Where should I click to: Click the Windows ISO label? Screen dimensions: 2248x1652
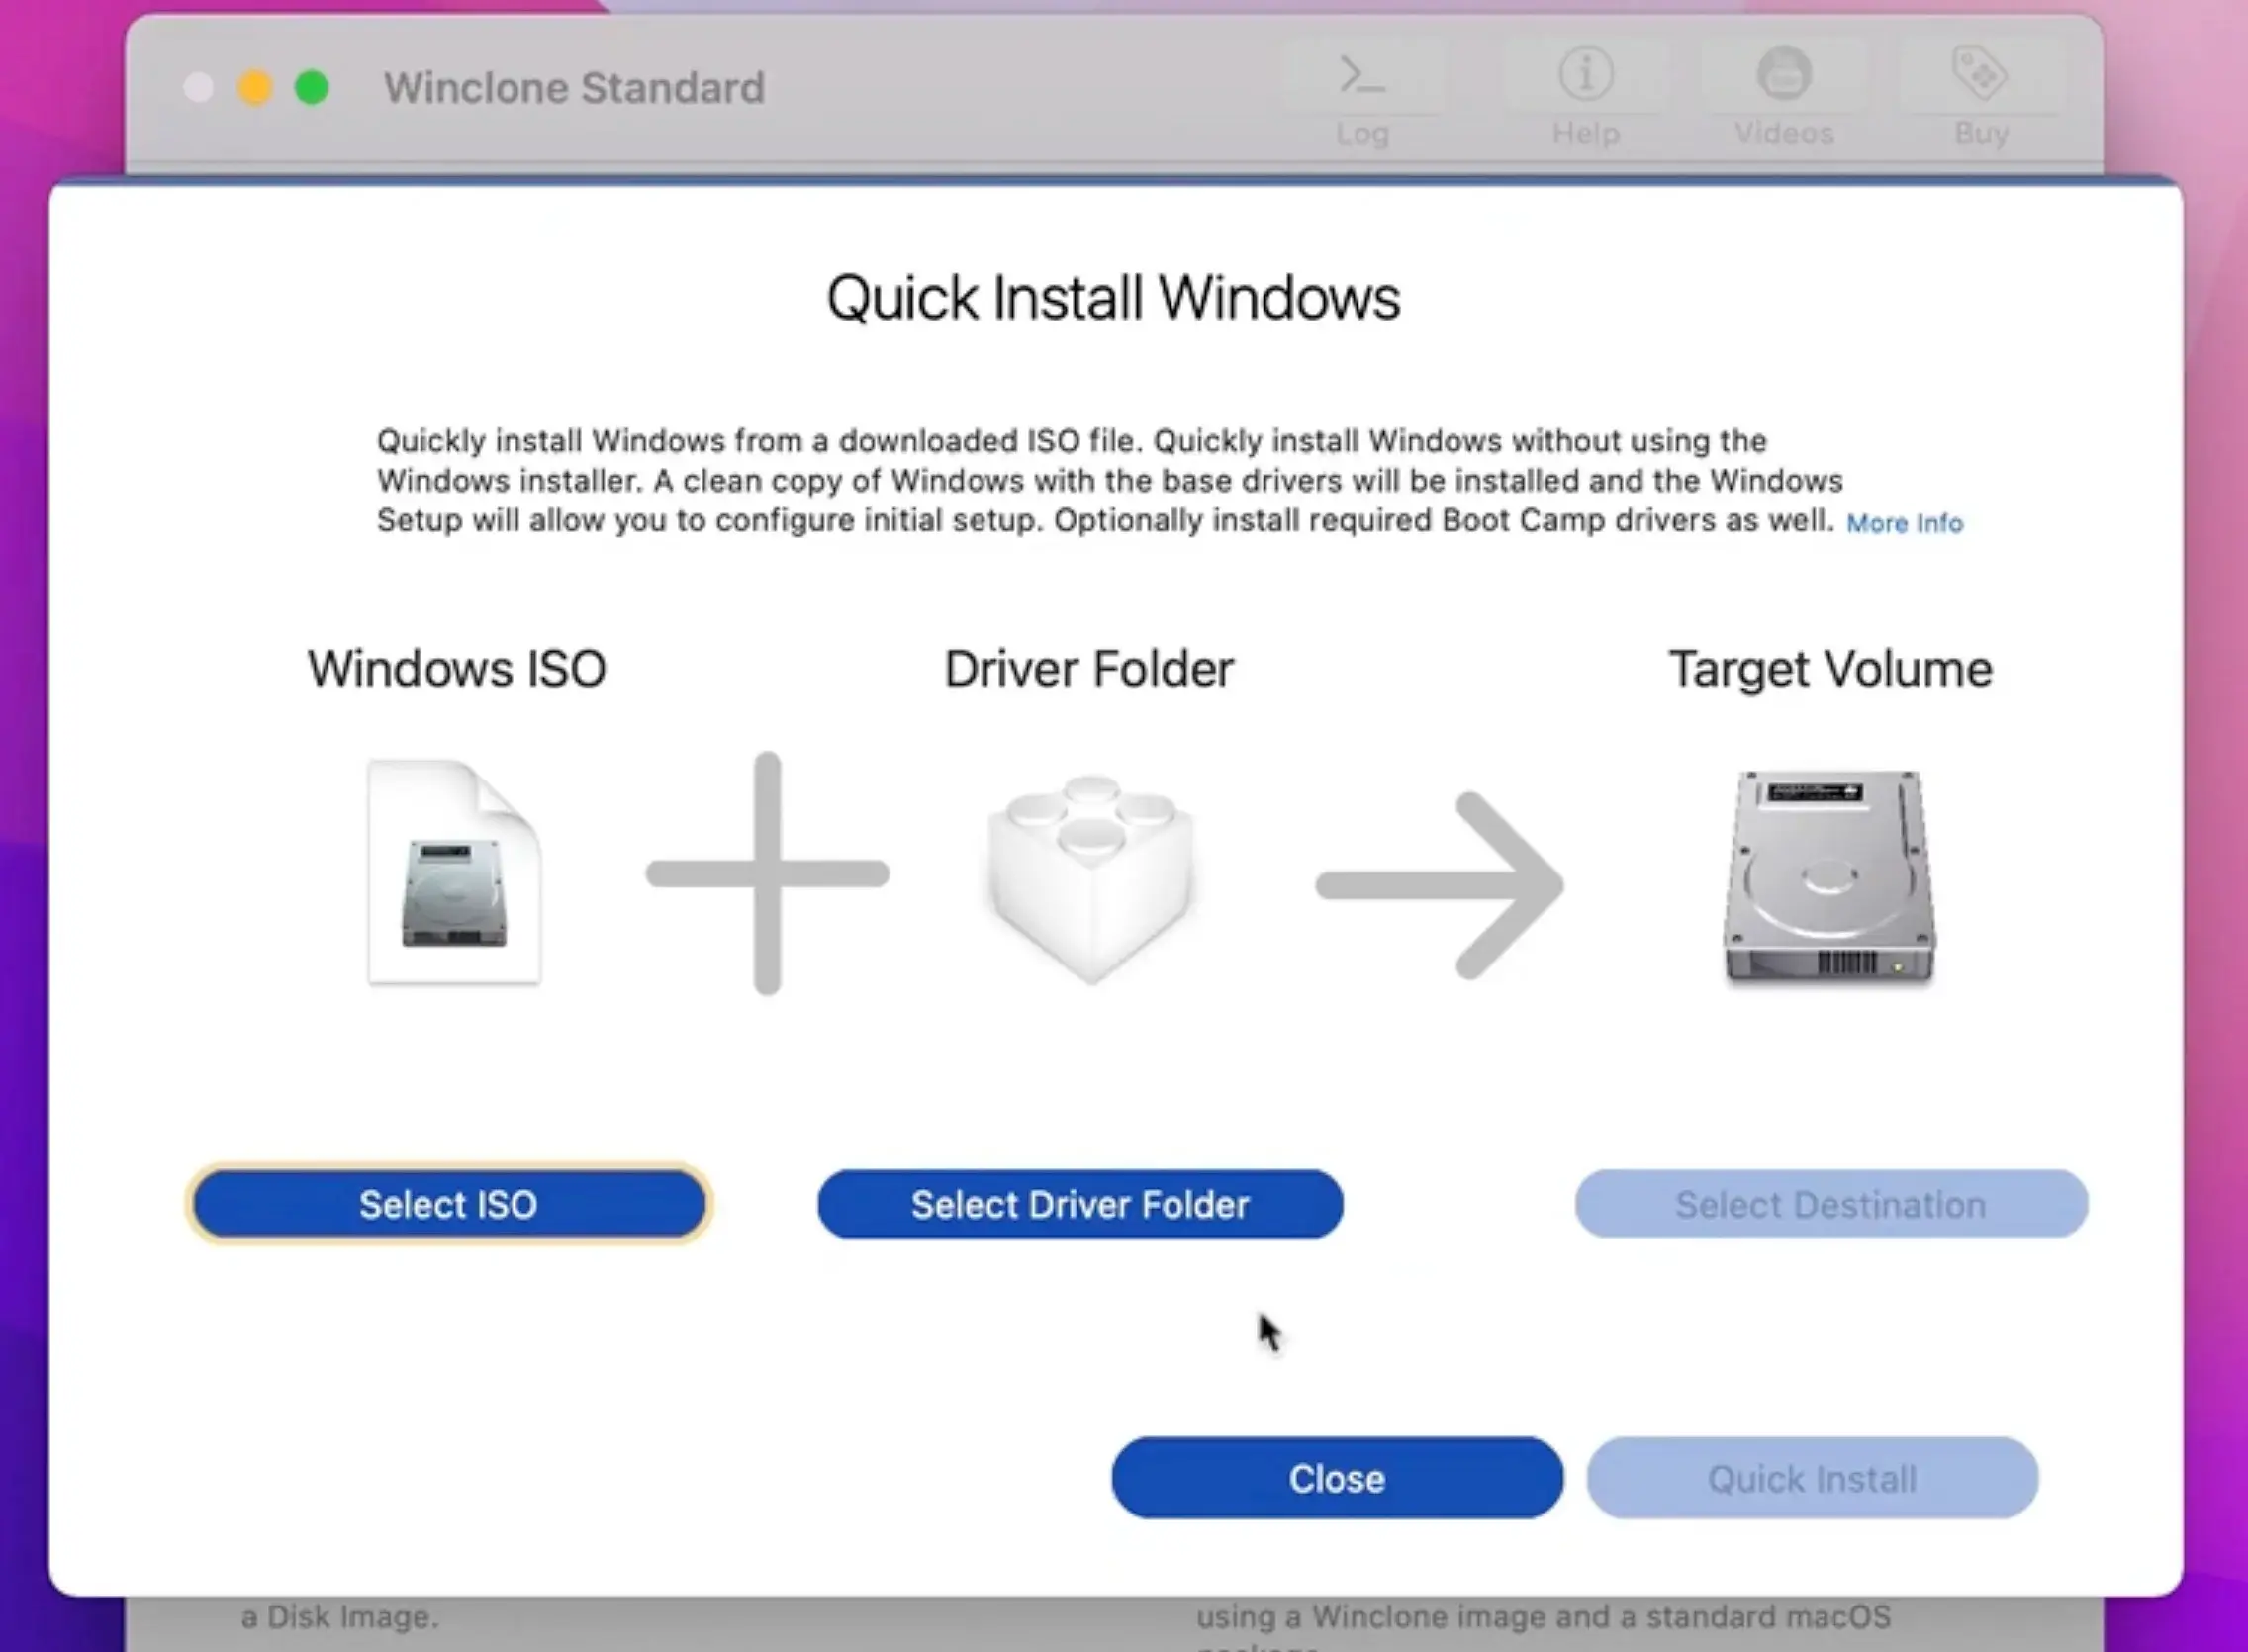457,668
